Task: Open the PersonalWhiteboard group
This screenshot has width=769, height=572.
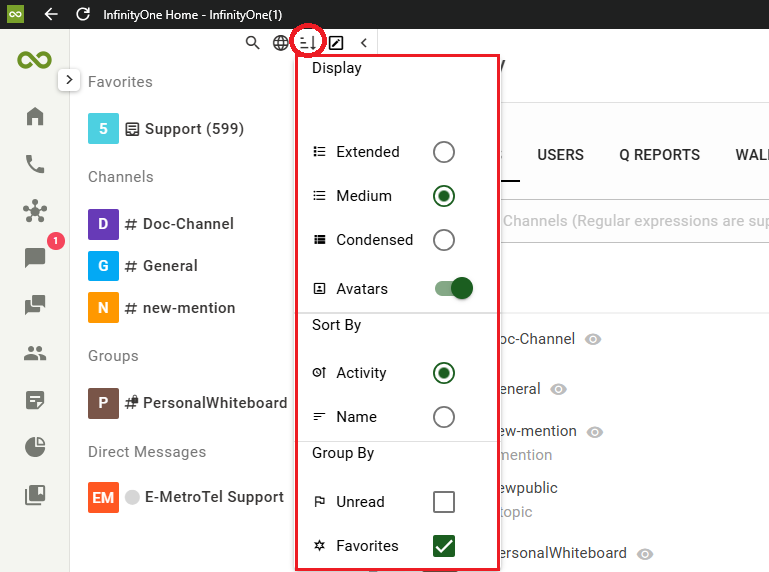Action: [x=189, y=403]
